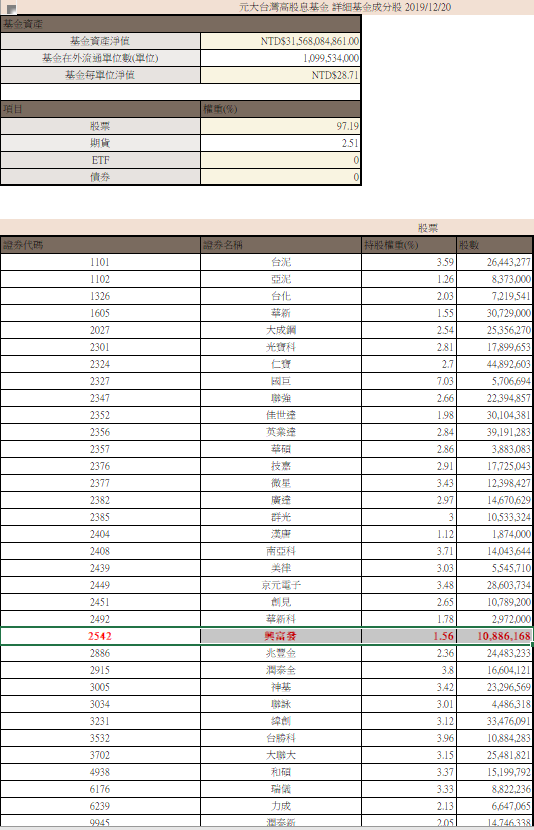Select the 大聯大 name cell
The image size is (534, 830).
[x=281, y=755]
